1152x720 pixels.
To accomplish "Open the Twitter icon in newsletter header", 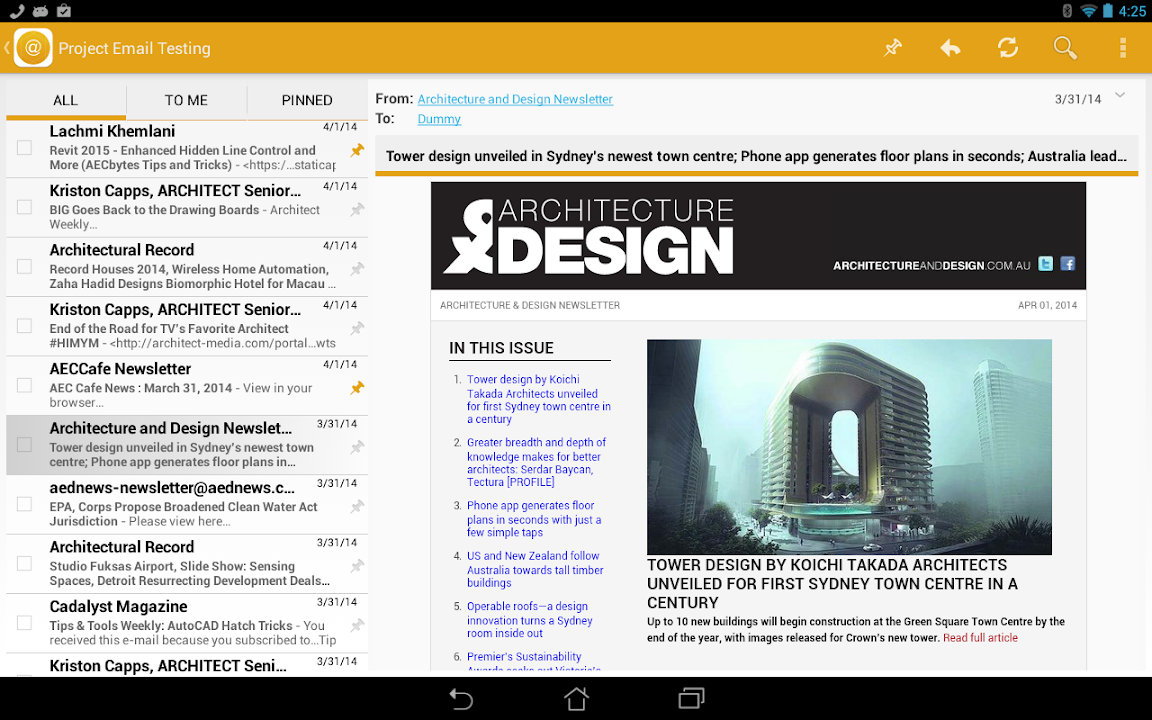I will 1045,264.
